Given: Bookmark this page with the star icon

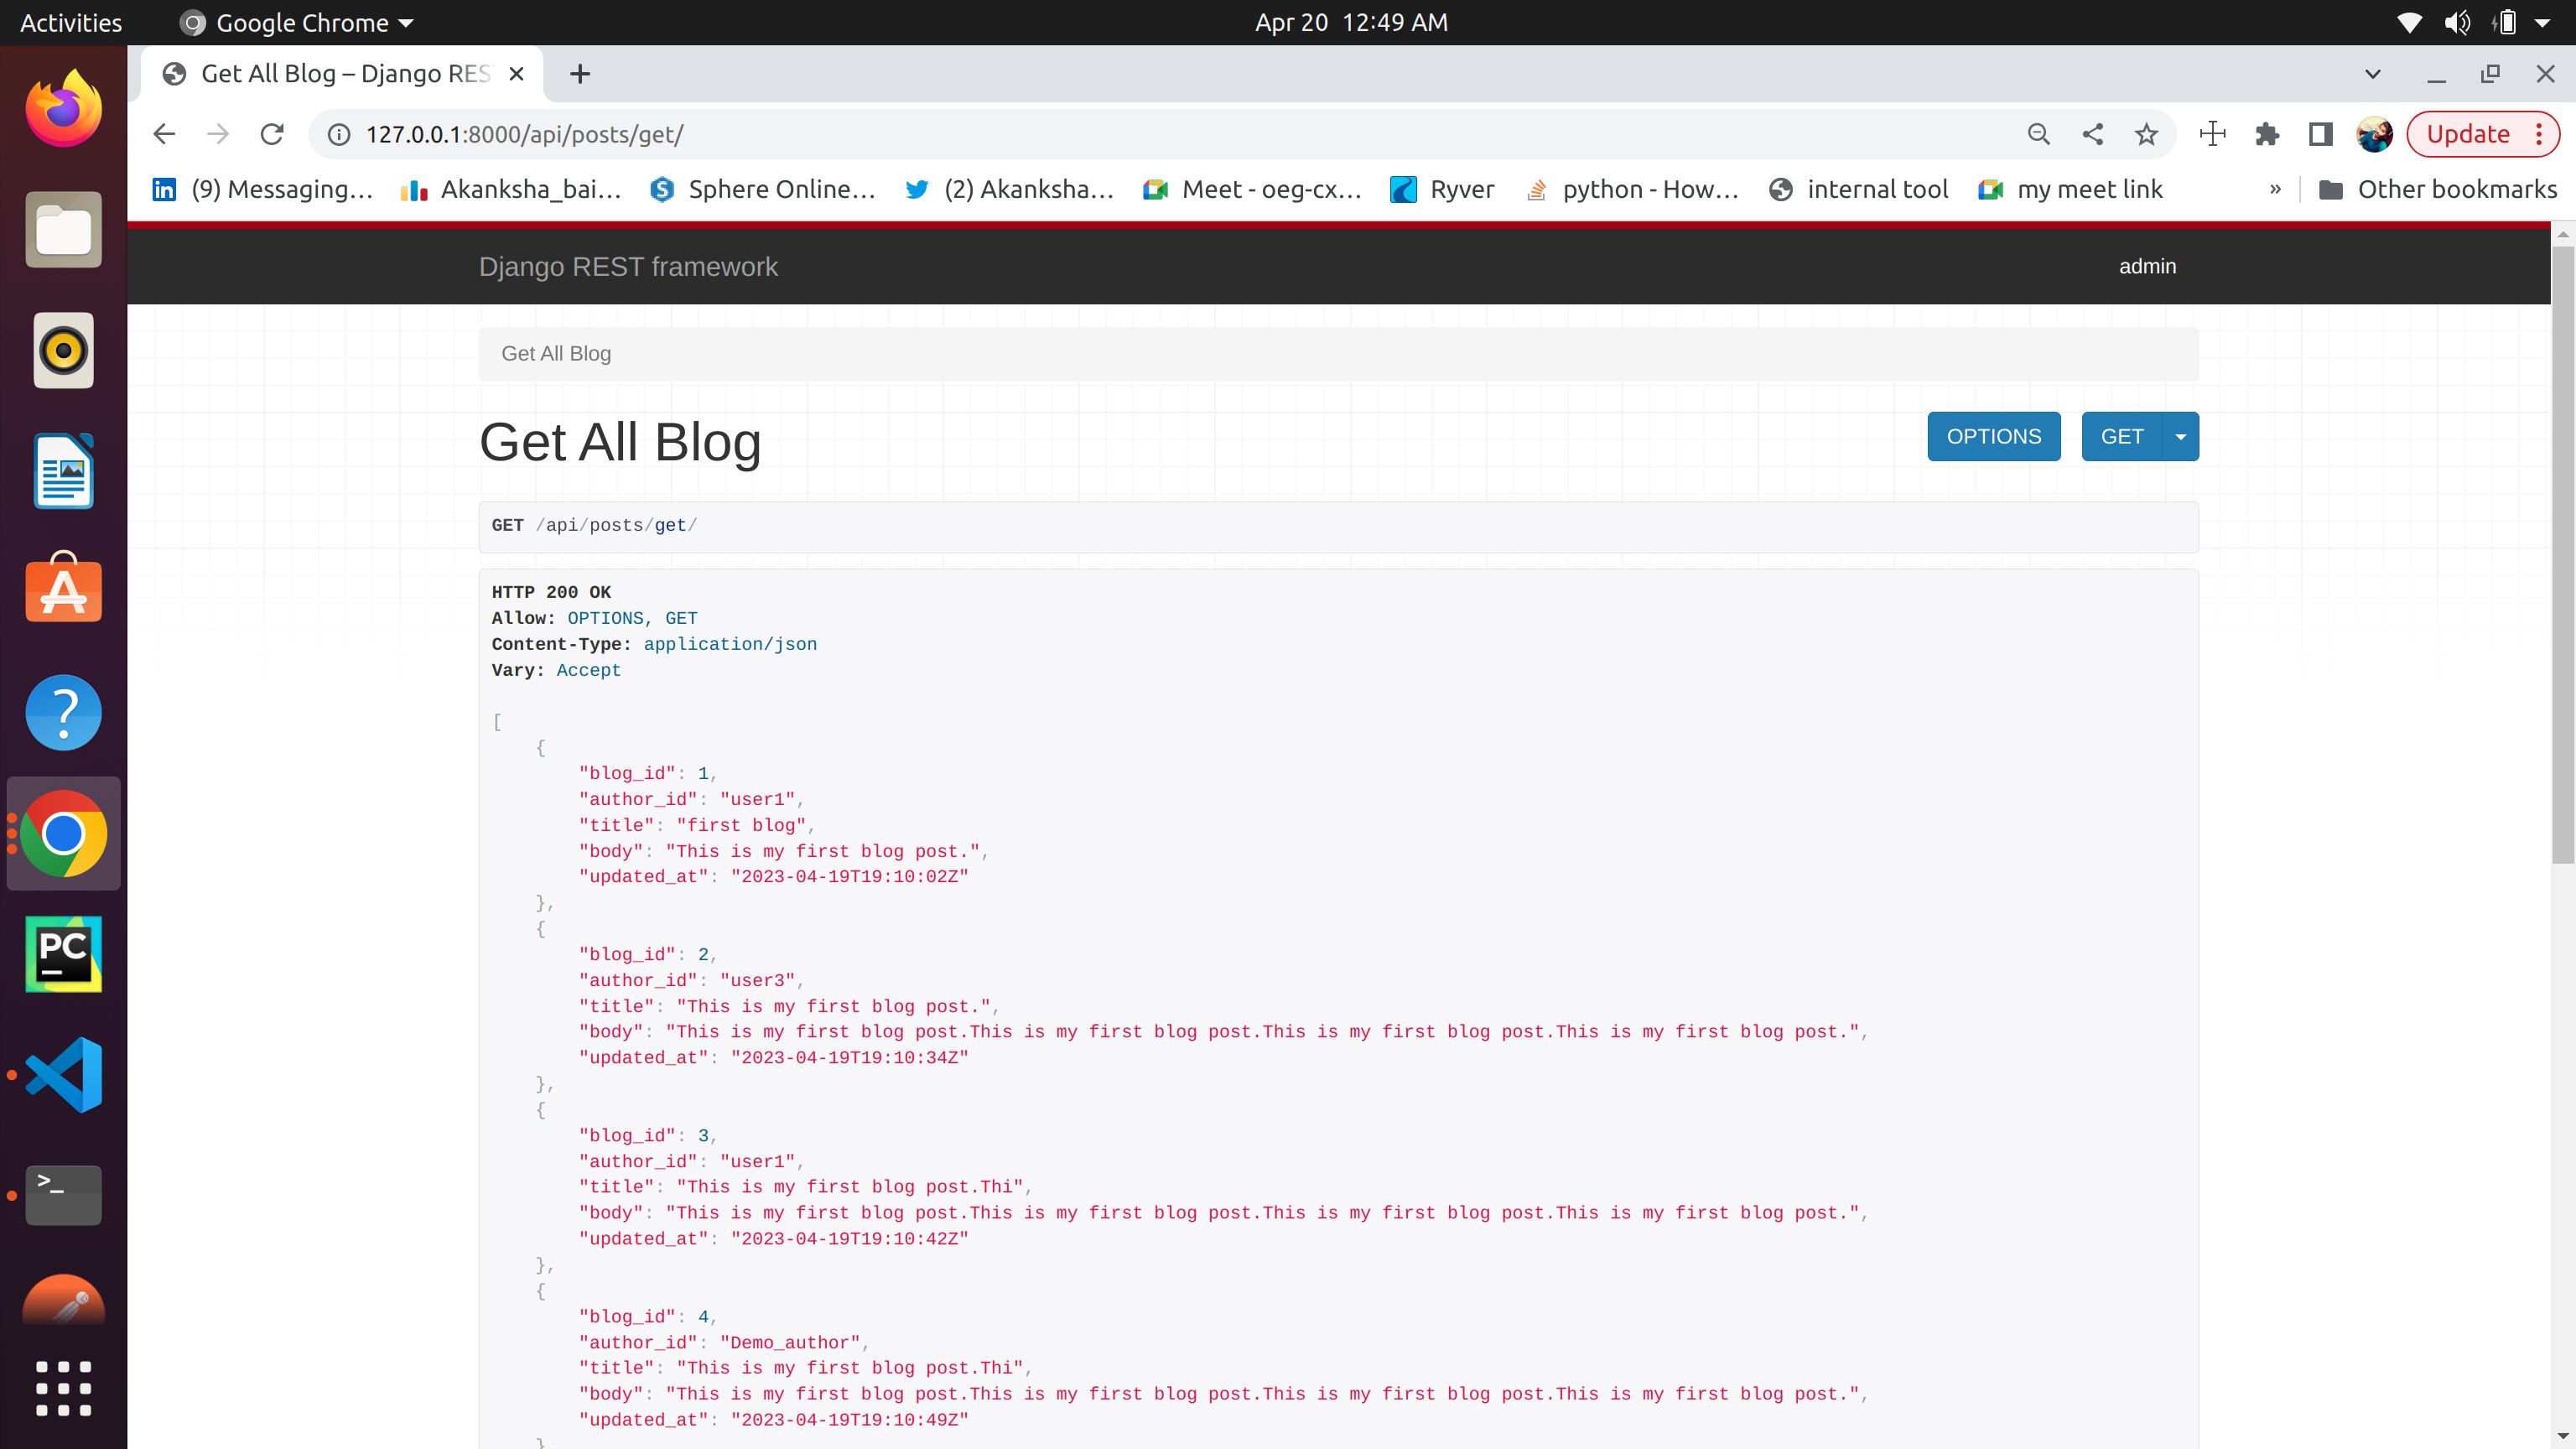Looking at the screenshot, I should pyautogui.click(x=2146, y=133).
